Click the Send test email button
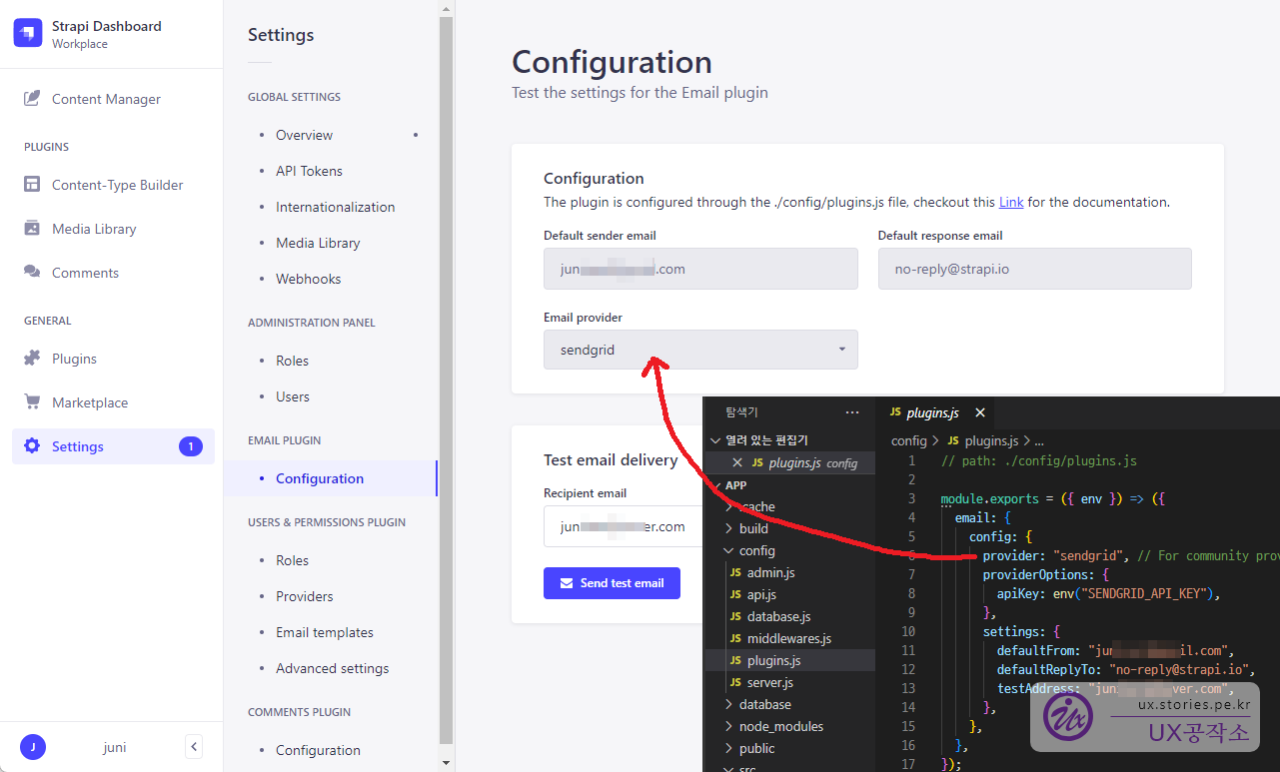 click(x=612, y=583)
